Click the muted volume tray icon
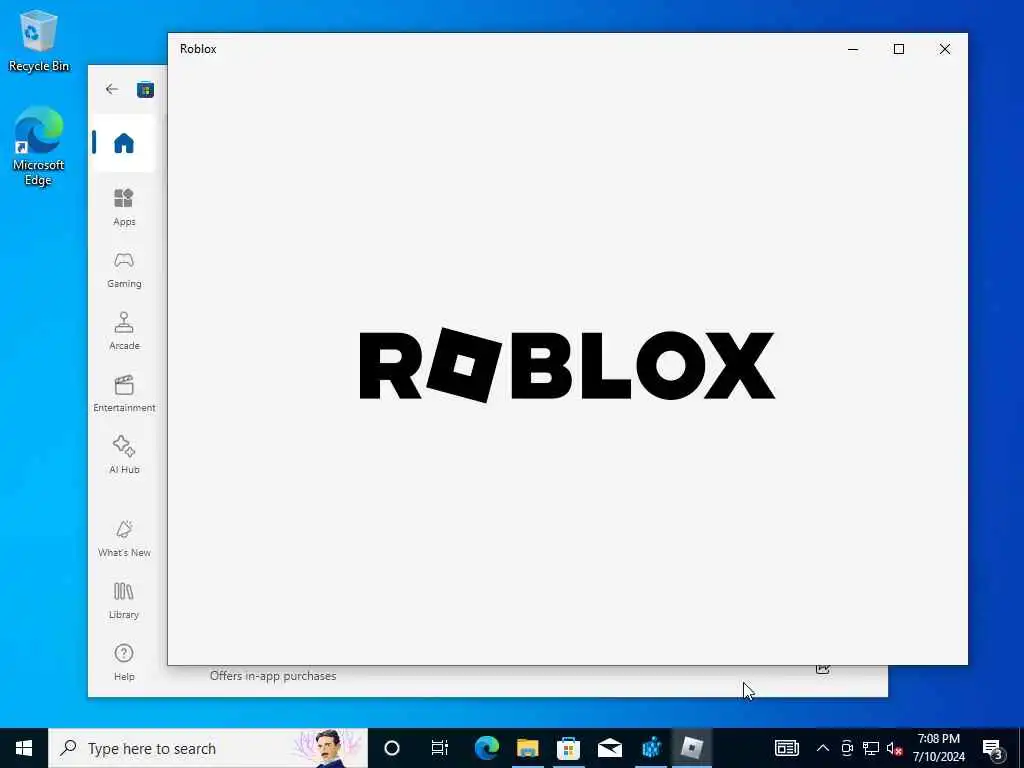 894,748
